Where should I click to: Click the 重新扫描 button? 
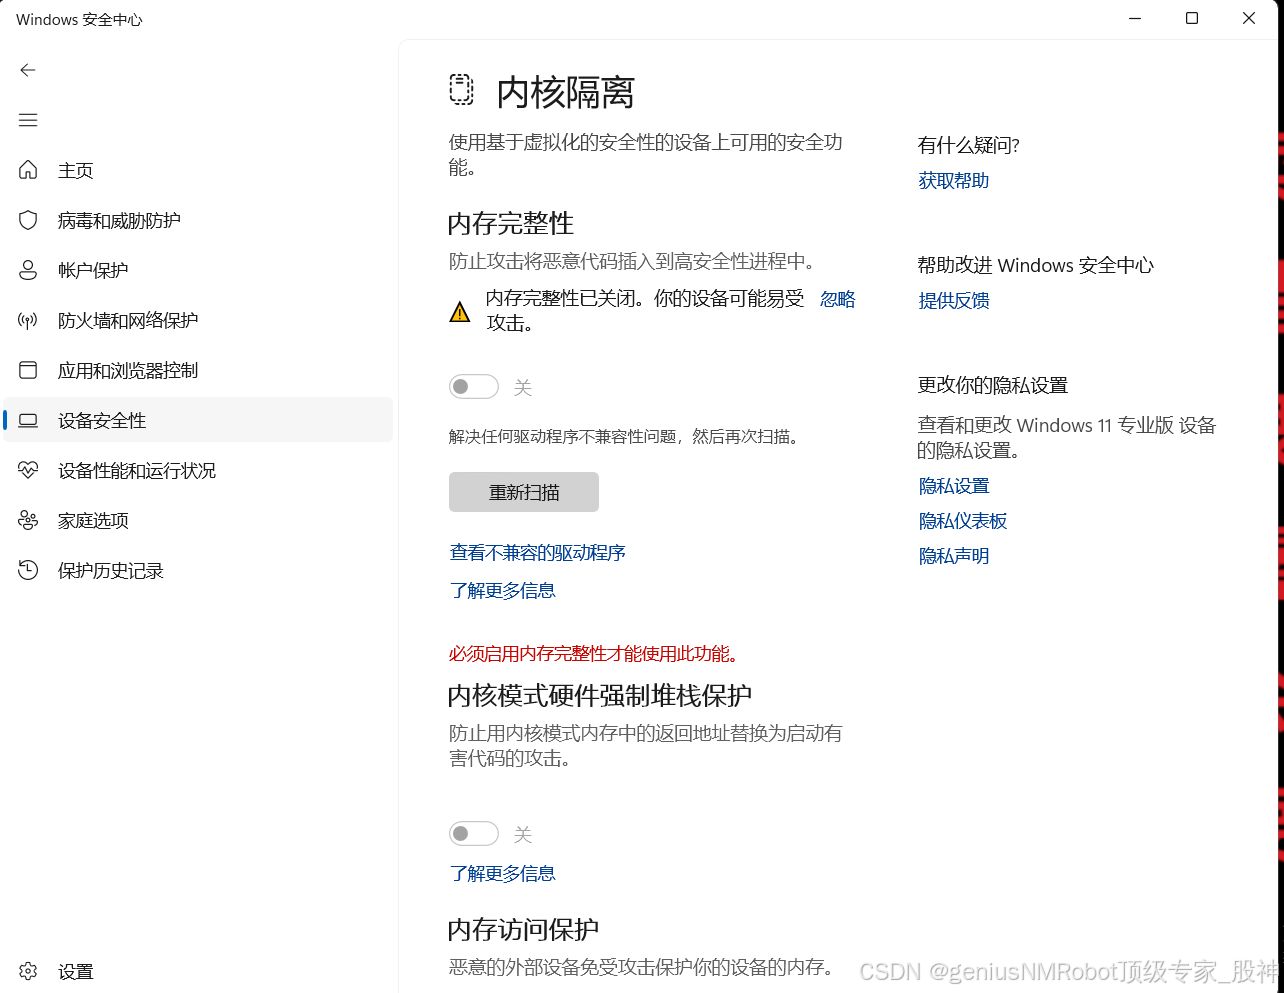524,492
